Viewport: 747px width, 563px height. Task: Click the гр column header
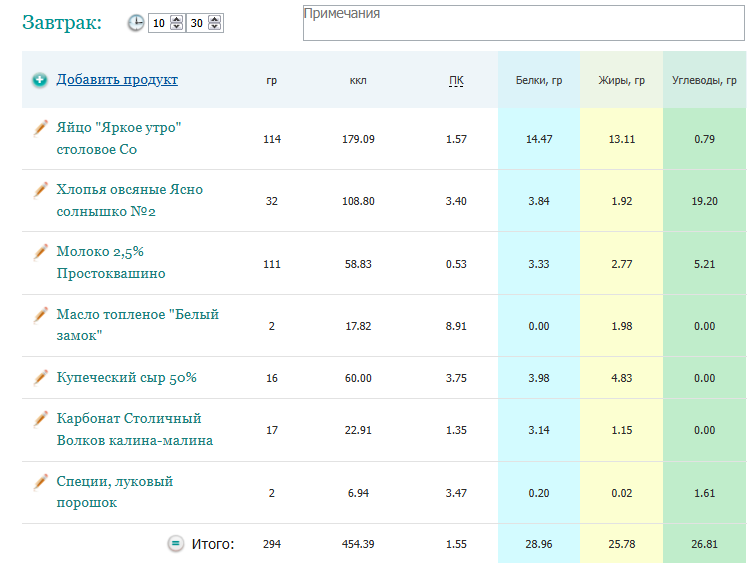pos(272,81)
